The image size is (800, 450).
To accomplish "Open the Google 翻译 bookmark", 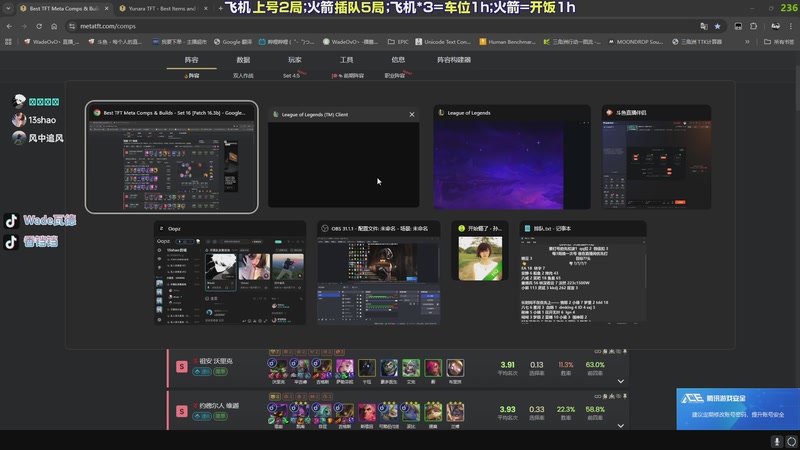I will click(x=233, y=42).
